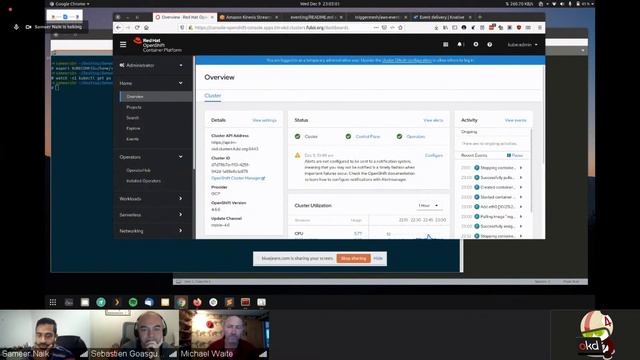The image size is (640, 360).
Task: Open Explore in the sidebar
Action: point(133,129)
